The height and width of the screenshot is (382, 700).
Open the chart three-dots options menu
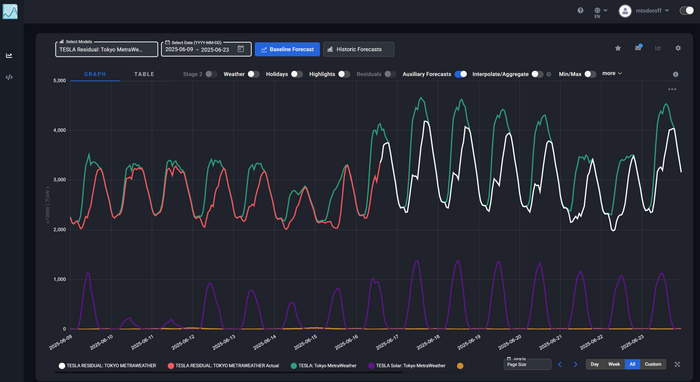pos(672,89)
